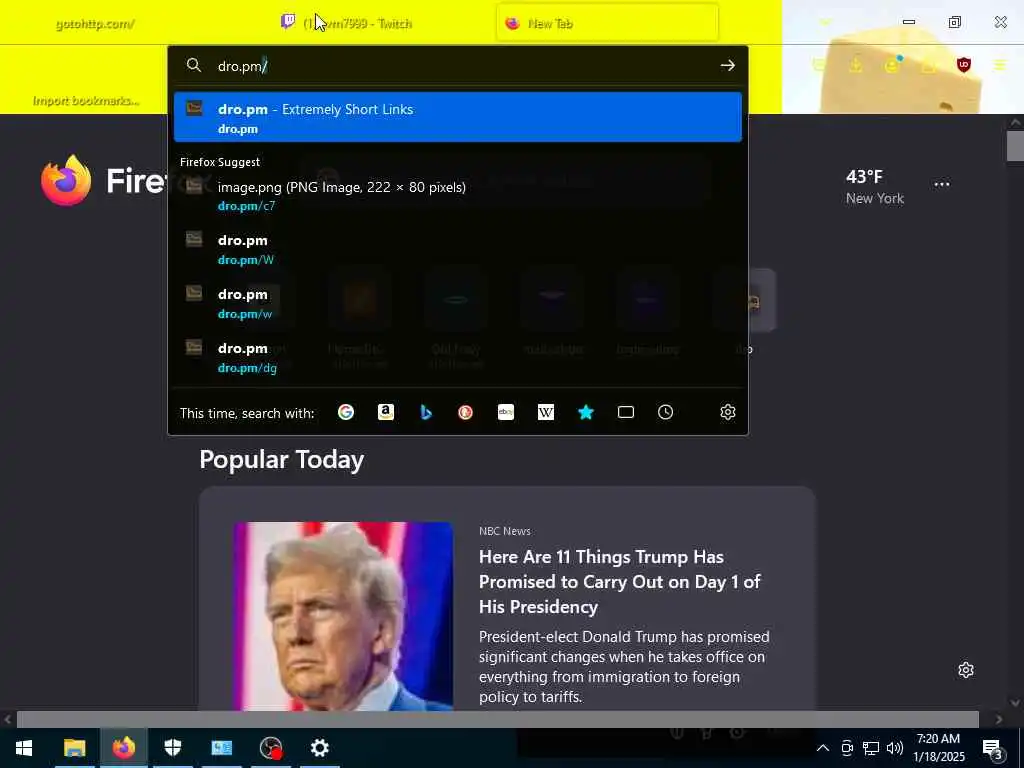The image size is (1024, 768).
Task: Click the Trump article thumbnail
Action: pyautogui.click(x=343, y=616)
